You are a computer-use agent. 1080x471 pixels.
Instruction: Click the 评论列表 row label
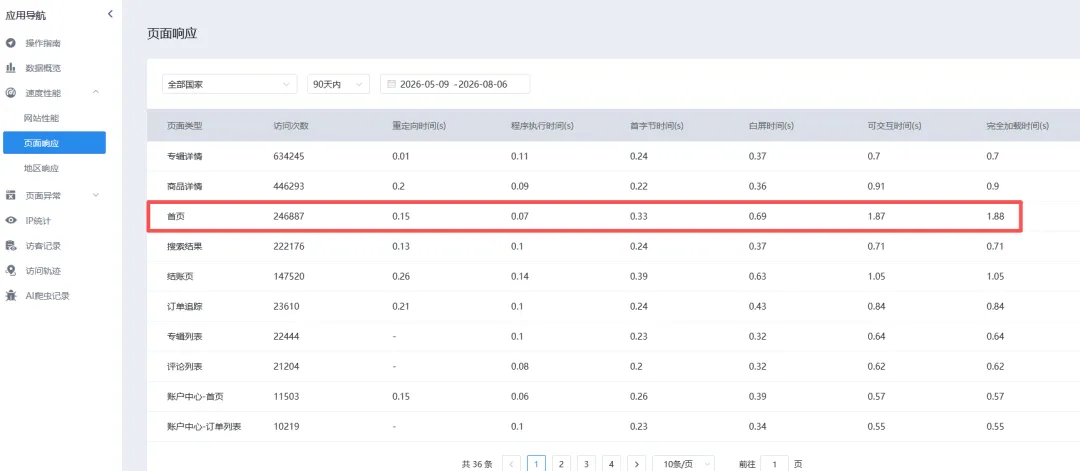coord(185,367)
